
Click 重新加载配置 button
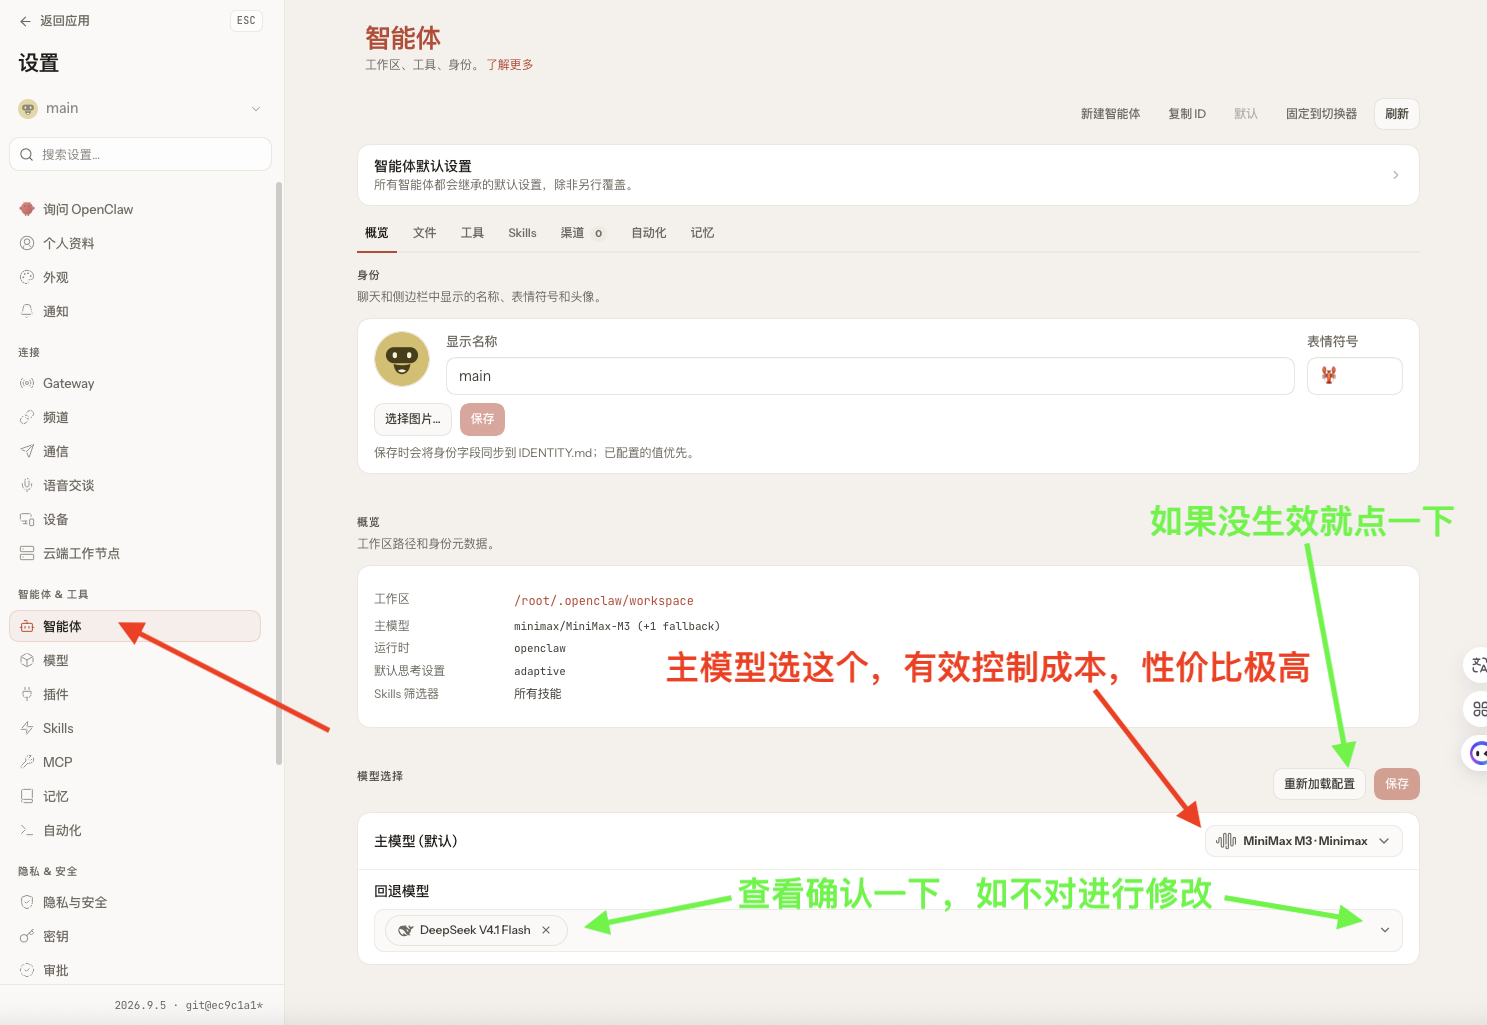(x=1319, y=784)
